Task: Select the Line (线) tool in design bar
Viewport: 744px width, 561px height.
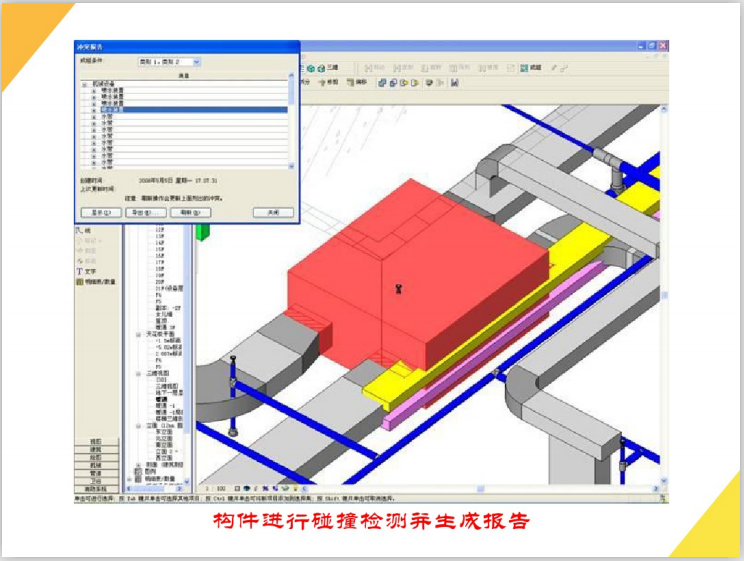Action: click(80, 231)
